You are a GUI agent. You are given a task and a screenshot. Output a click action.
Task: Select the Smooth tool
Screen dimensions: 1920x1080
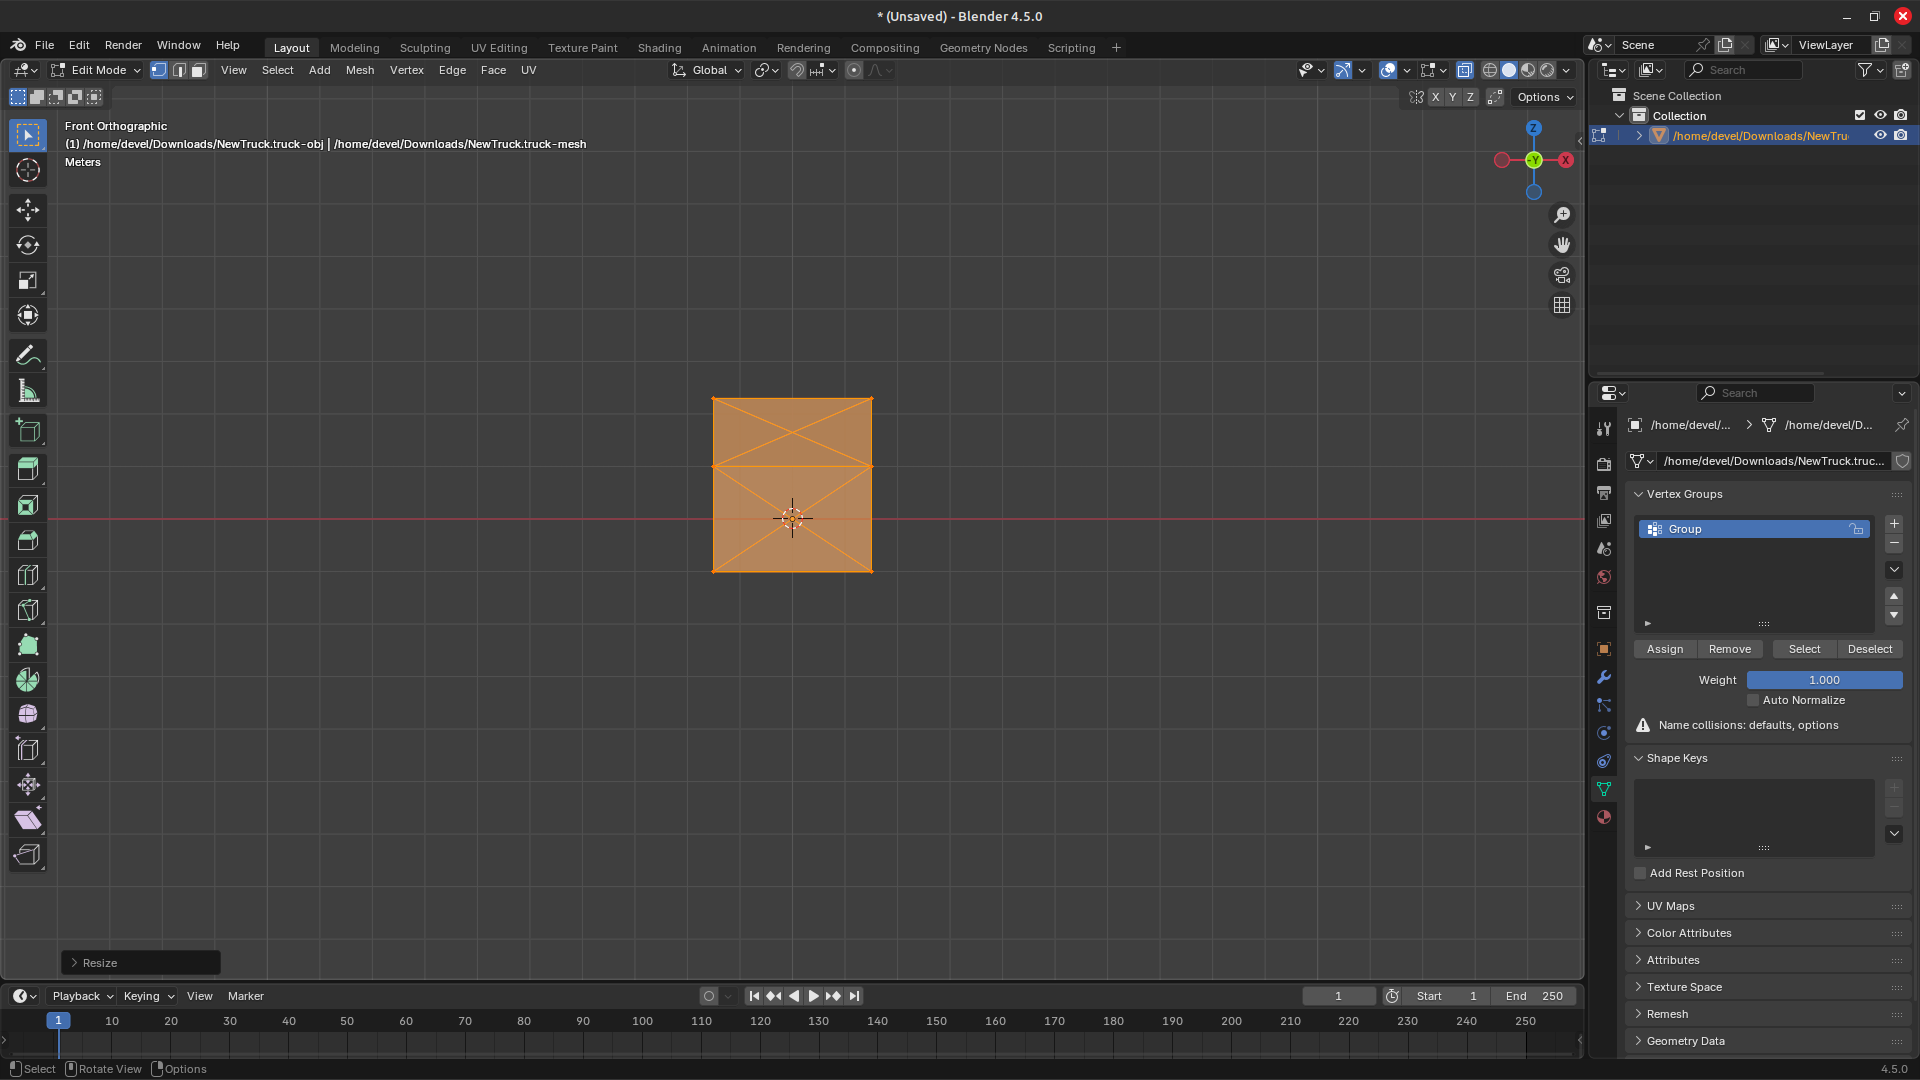pyautogui.click(x=28, y=715)
